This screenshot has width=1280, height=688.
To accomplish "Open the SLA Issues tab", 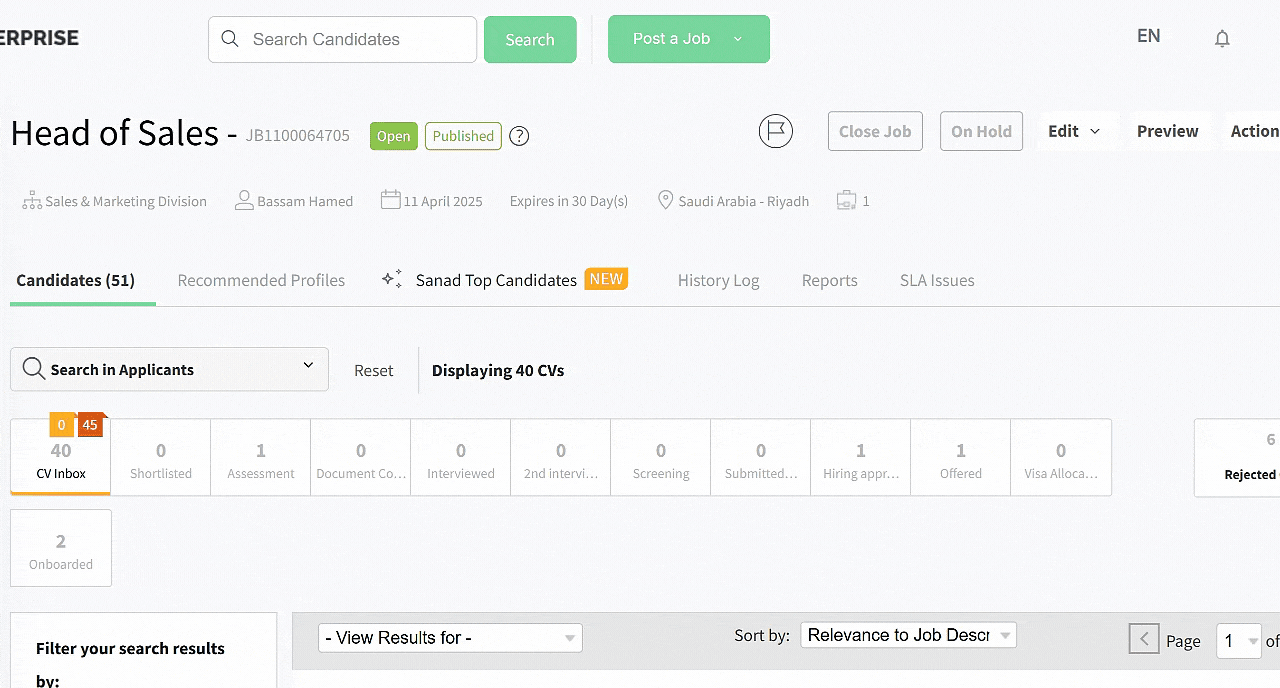I will point(937,280).
